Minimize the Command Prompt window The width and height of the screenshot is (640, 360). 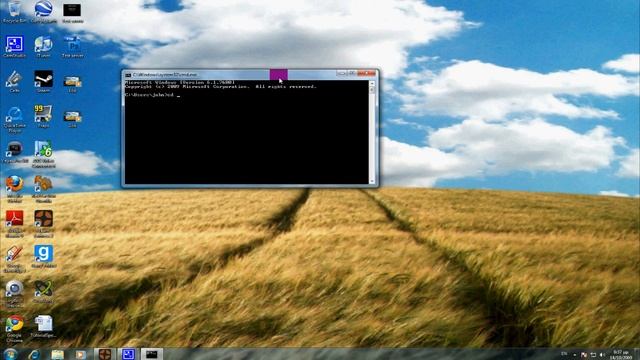click(341, 73)
